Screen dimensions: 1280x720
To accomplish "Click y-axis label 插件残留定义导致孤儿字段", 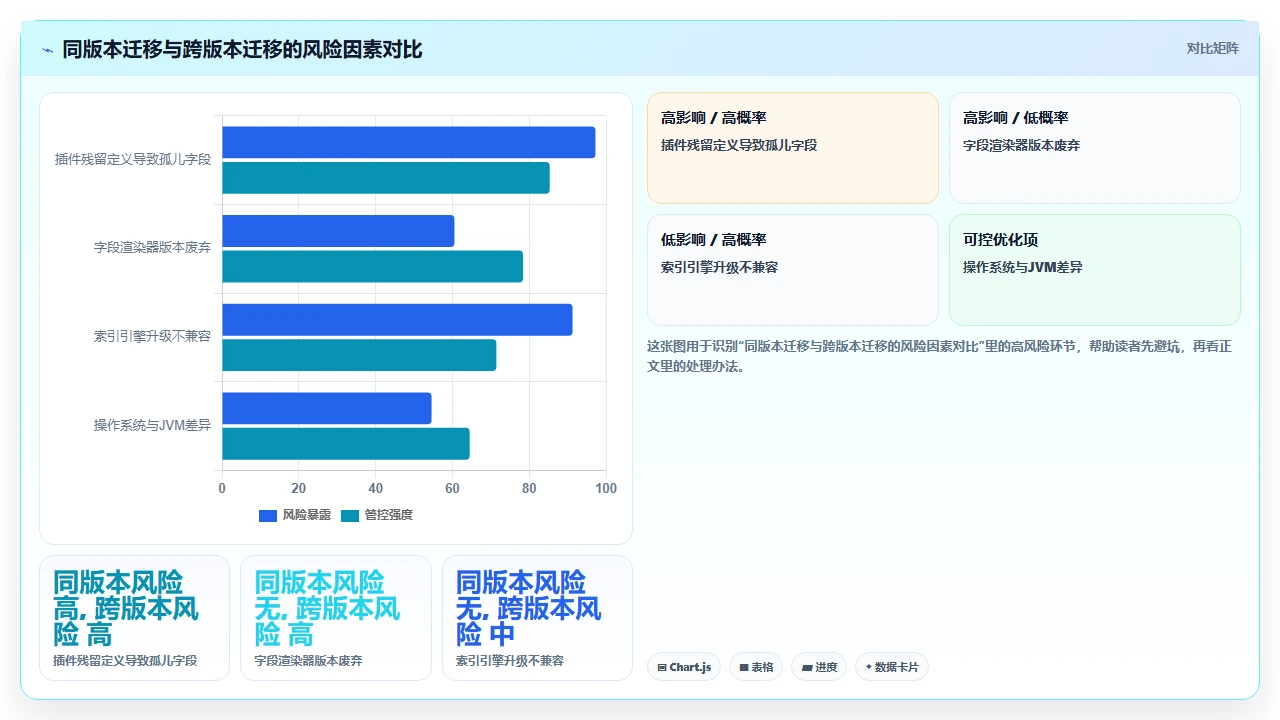I will (133, 159).
